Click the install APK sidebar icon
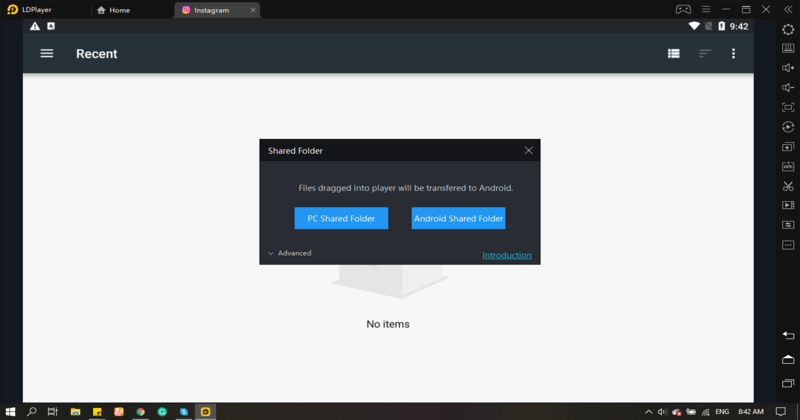The image size is (800, 420). pos(788,166)
